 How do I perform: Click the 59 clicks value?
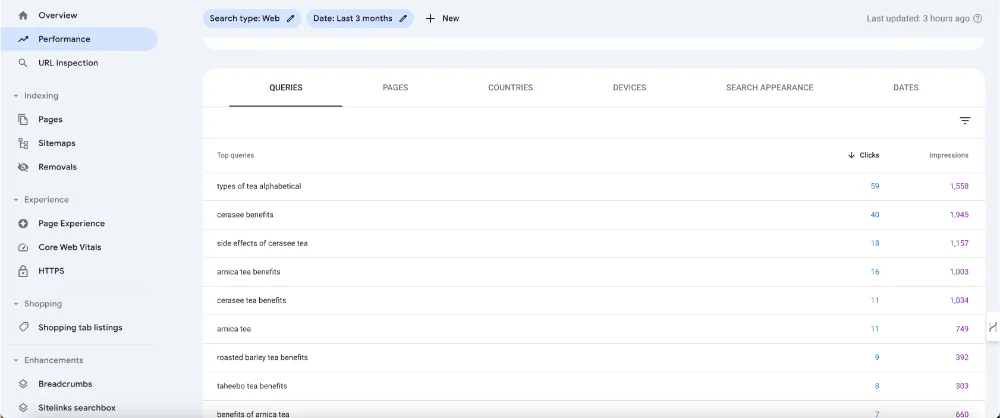click(875, 186)
